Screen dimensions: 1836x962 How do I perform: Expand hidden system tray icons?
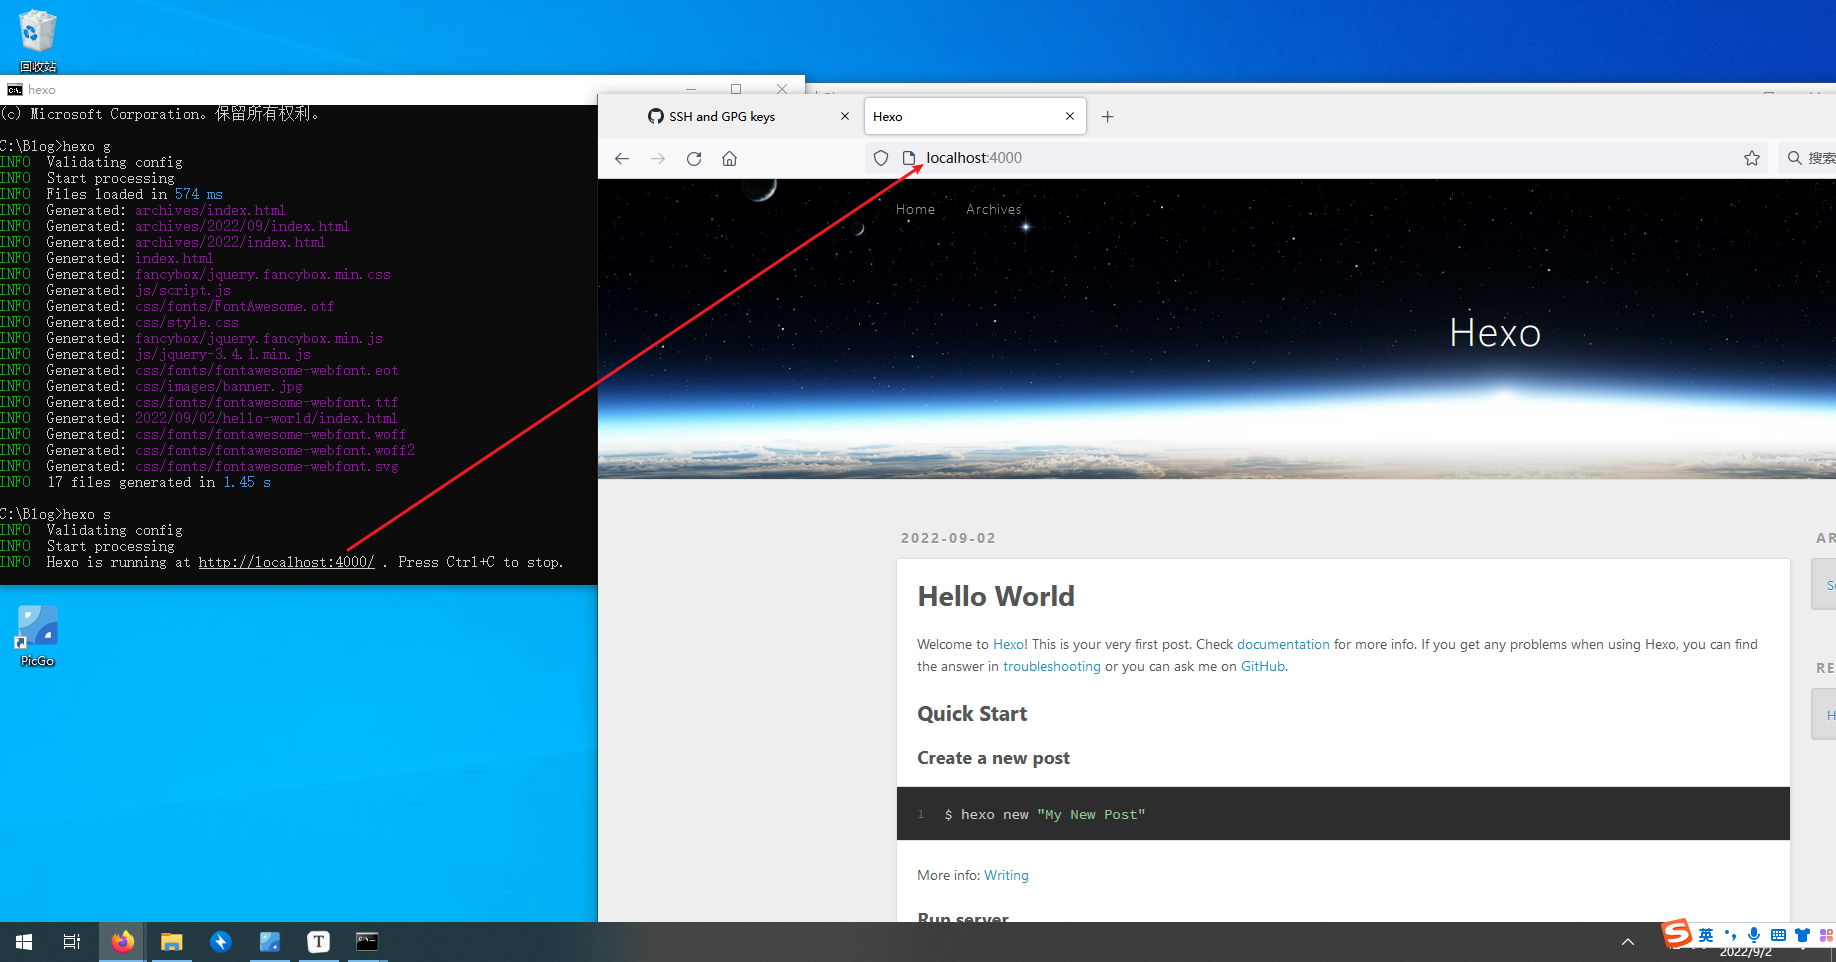(1628, 941)
